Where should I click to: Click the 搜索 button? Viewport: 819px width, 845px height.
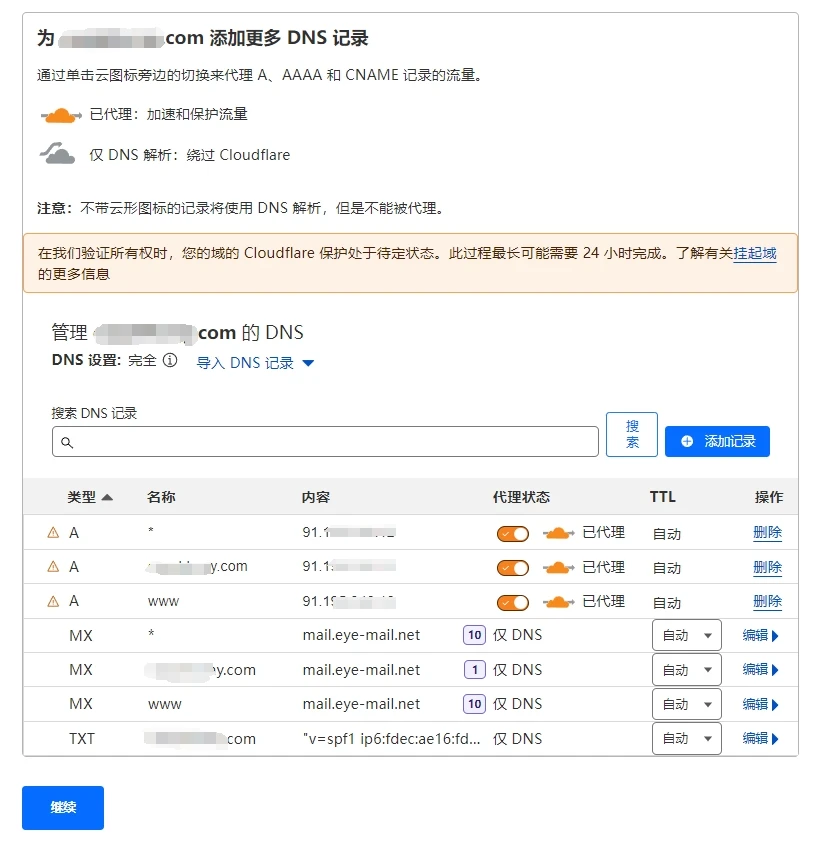[x=631, y=434]
